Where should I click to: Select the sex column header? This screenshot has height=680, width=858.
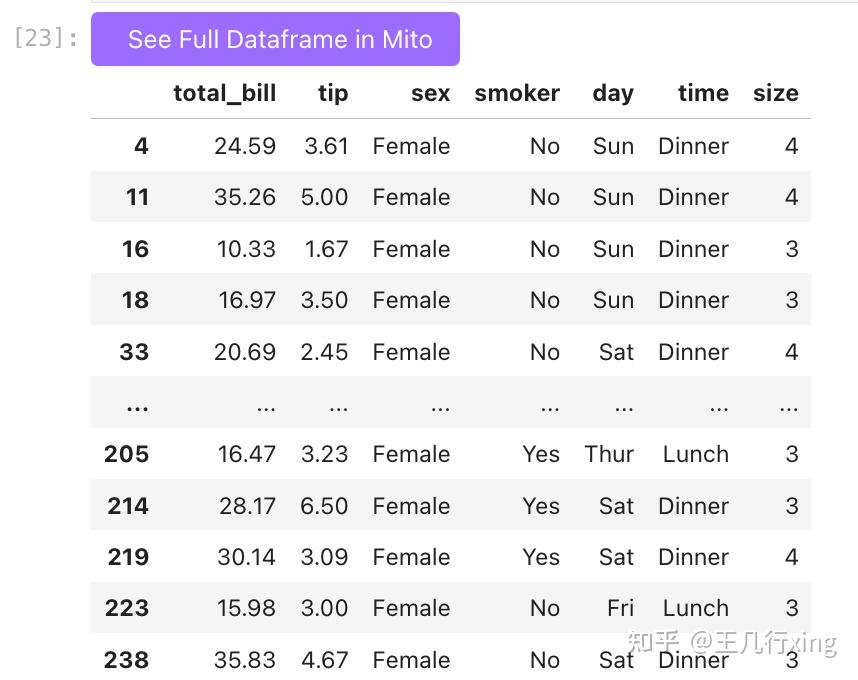(431, 93)
